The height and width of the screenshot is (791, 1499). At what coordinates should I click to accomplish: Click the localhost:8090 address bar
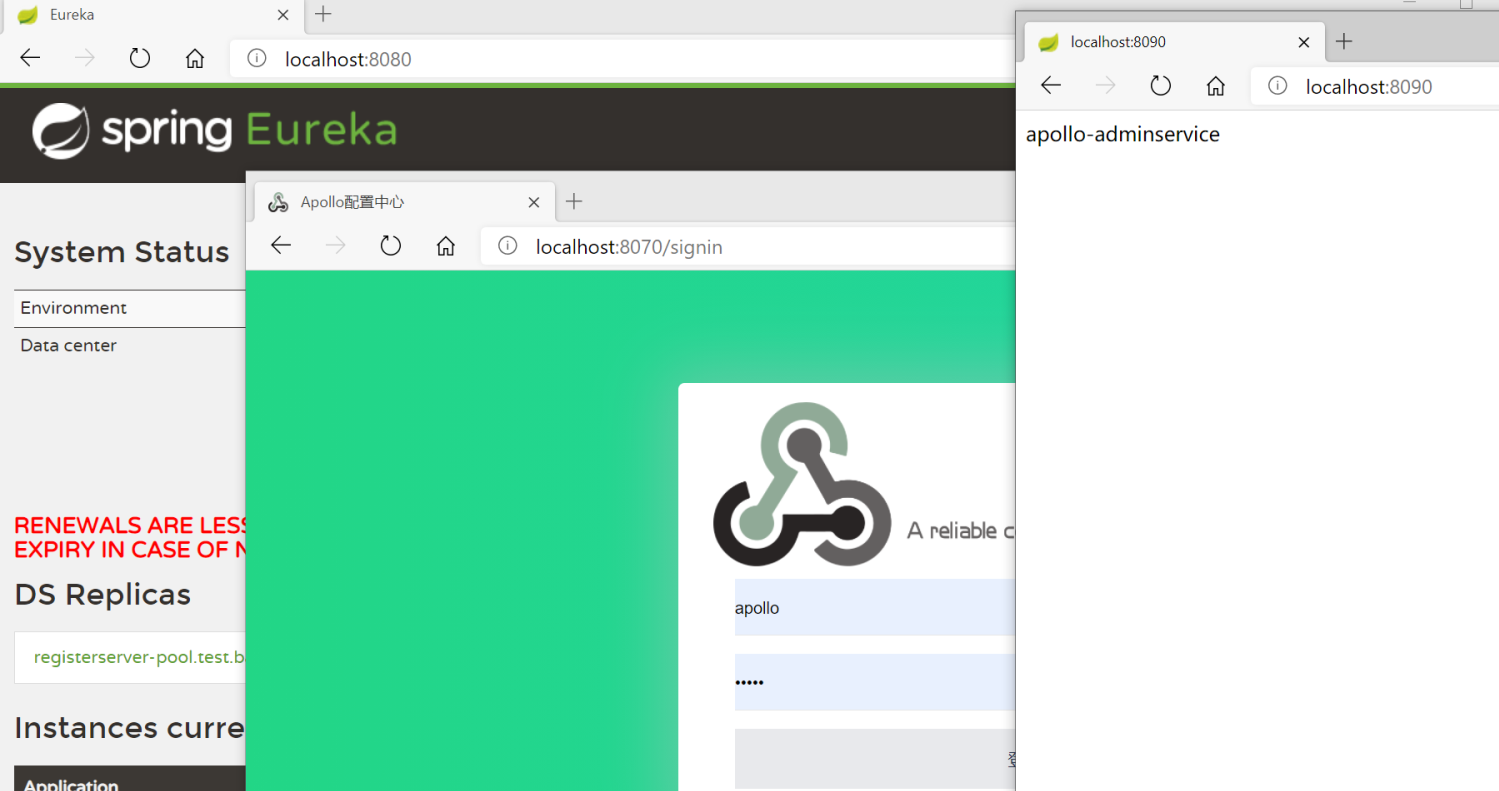[1375, 86]
